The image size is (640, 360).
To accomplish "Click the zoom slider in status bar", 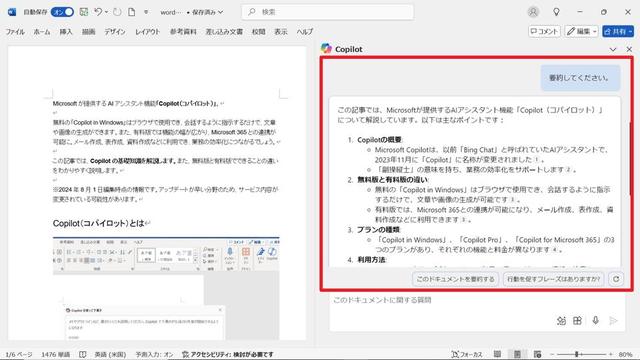I will [581, 354].
